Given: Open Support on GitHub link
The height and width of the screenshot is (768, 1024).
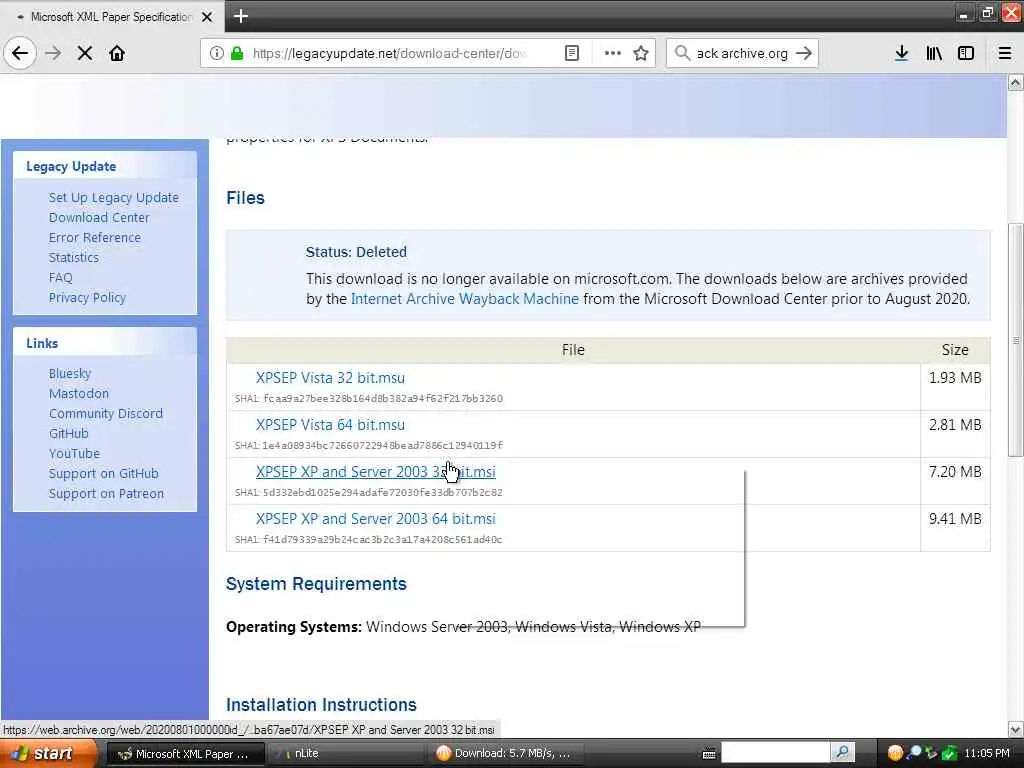Looking at the screenshot, I should [103, 473].
